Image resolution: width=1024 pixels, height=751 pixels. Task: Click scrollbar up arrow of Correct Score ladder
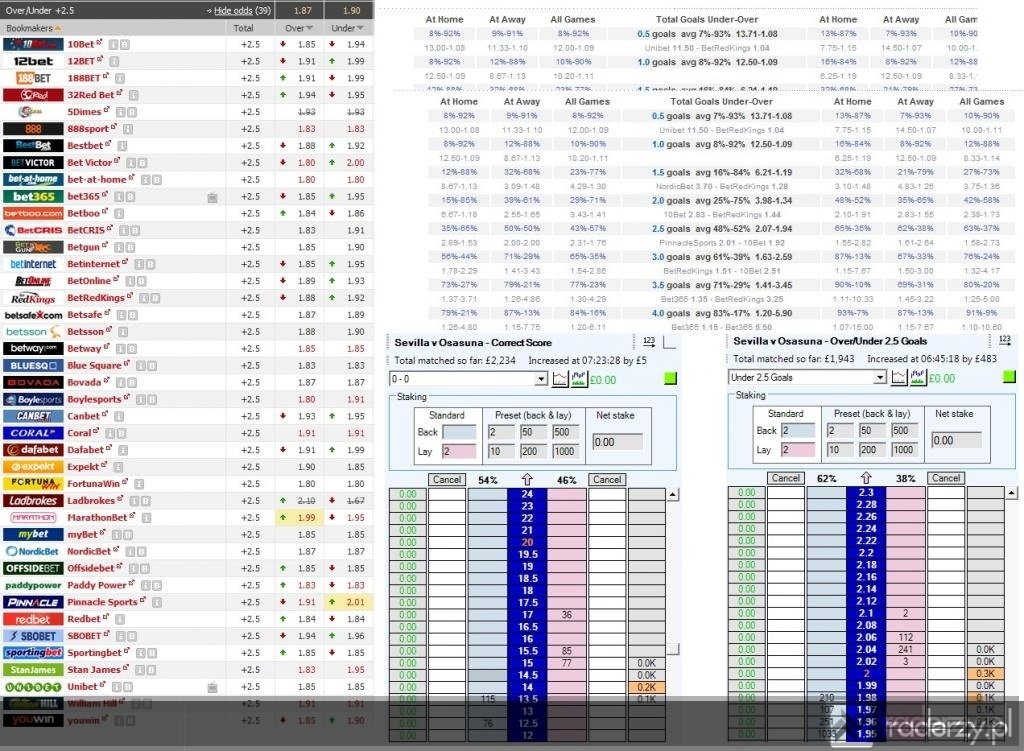pyautogui.click(x=673, y=495)
